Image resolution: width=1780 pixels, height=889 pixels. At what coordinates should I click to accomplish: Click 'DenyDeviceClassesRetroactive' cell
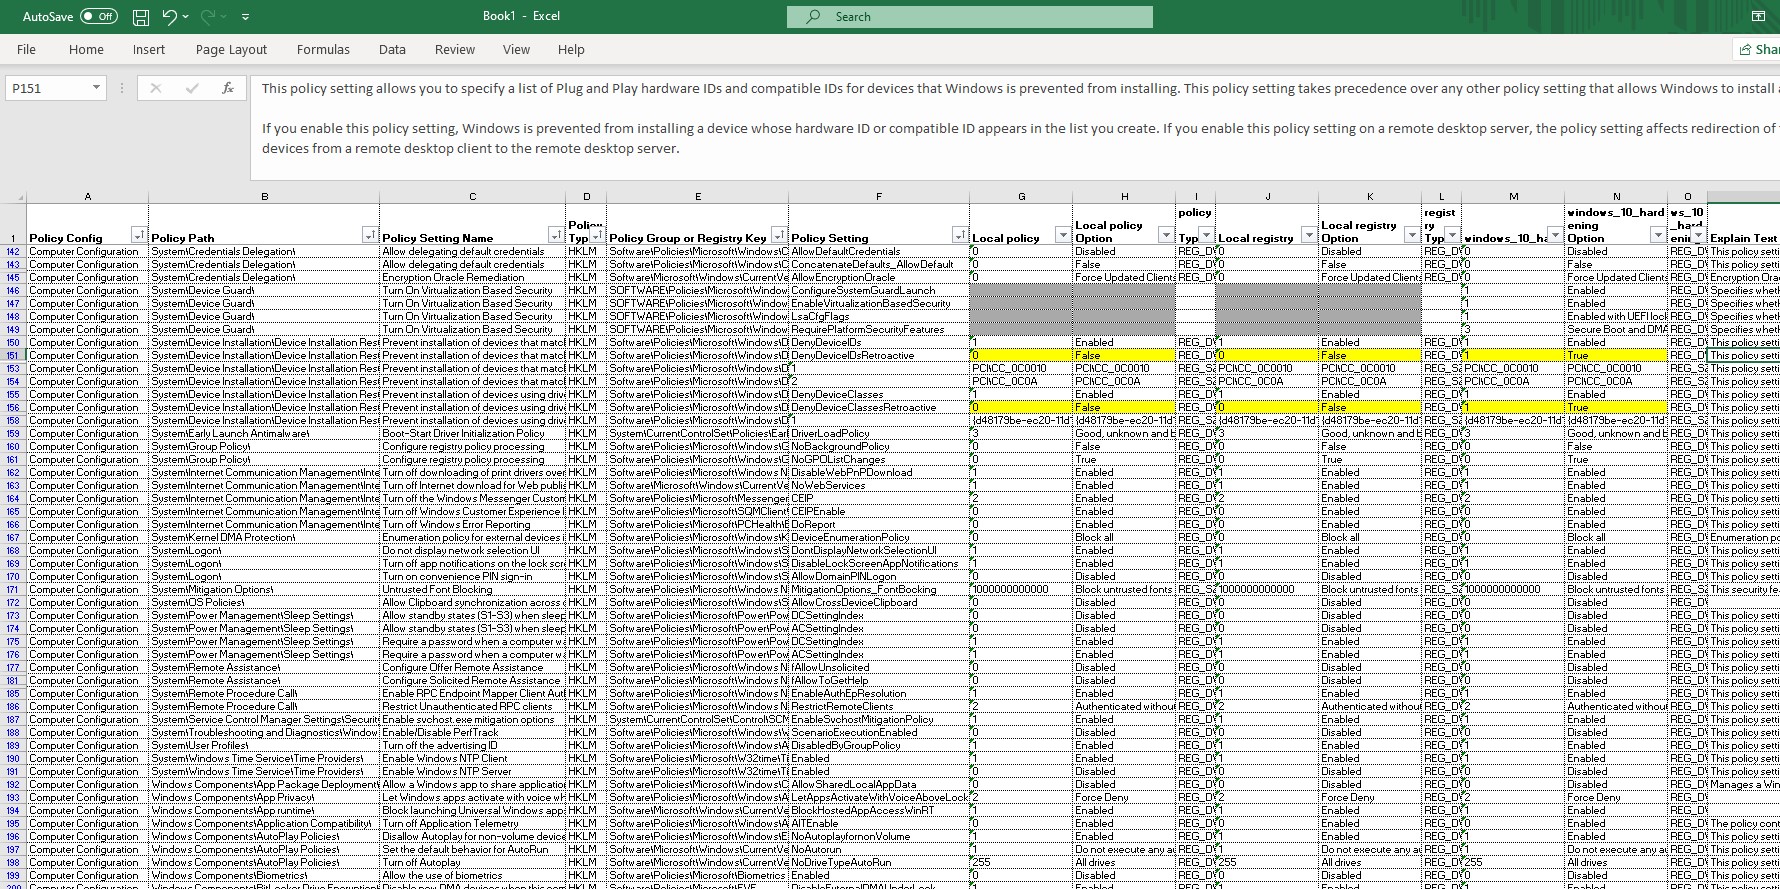point(879,407)
